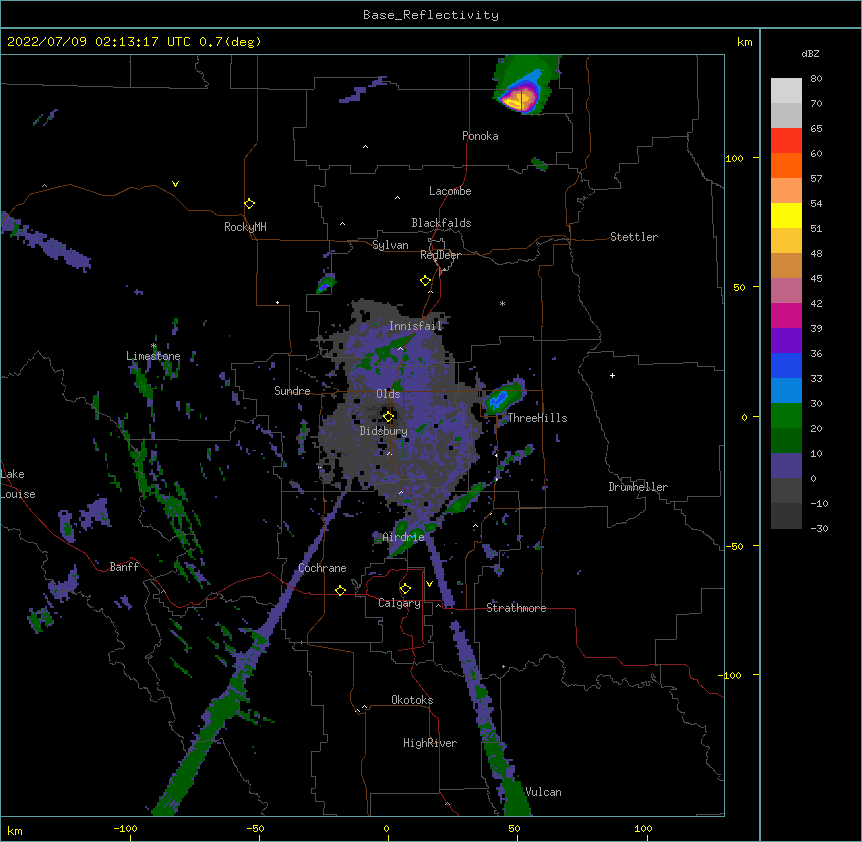Select the bright yellow swatch in dBZ legend
862x842 pixels.
[x=786, y=215]
